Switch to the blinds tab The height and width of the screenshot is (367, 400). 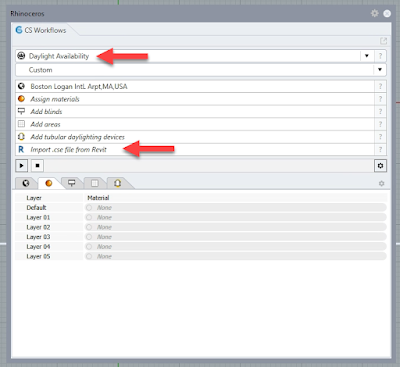click(x=72, y=183)
